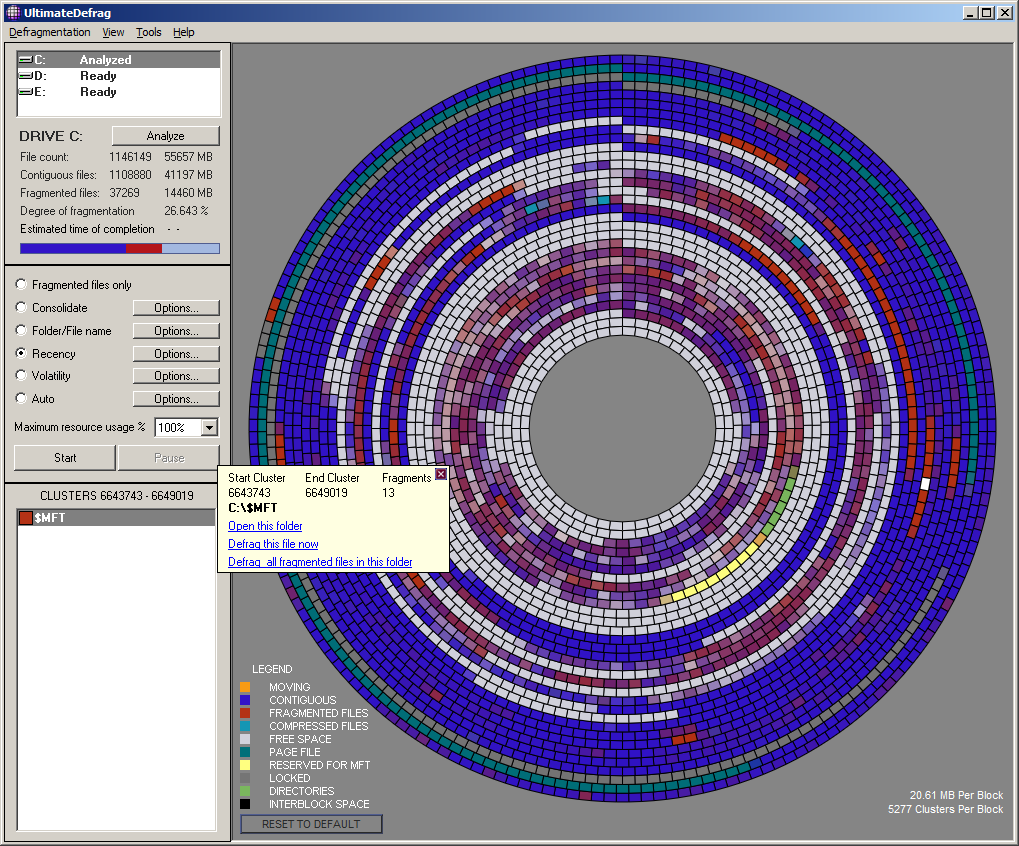Click the red $MFT file icon in cluster list
This screenshot has width=1019, height=846.
point(25,518)
